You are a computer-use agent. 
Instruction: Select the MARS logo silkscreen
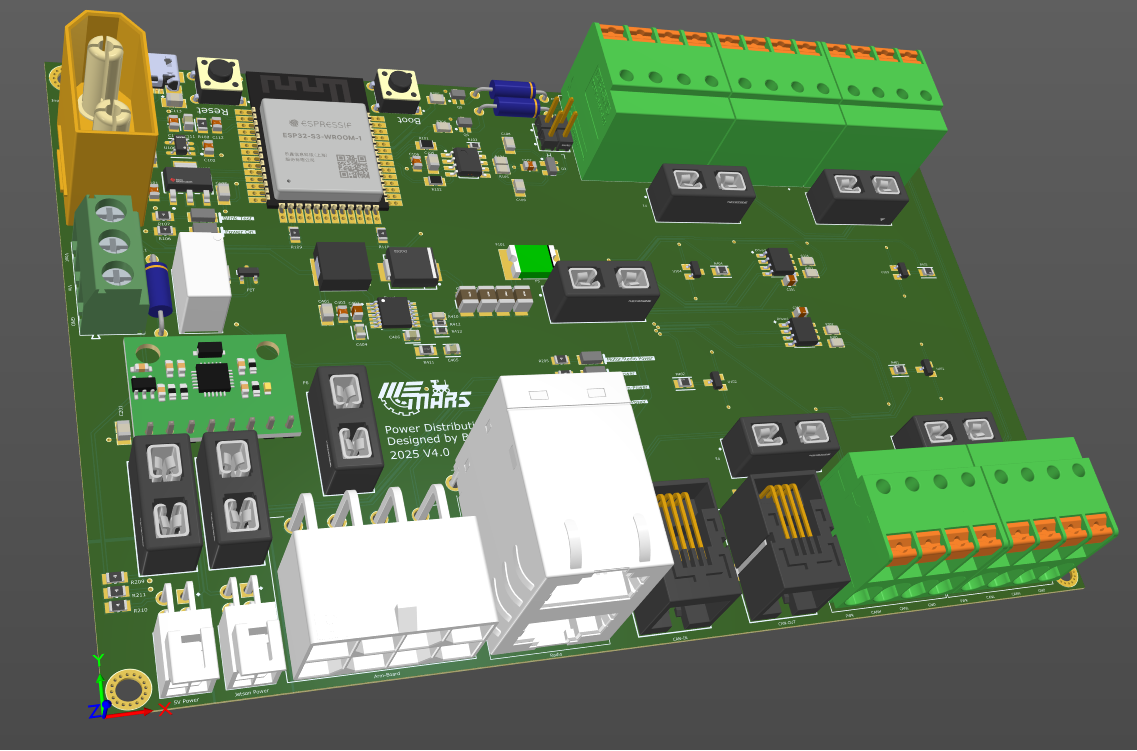424,395
